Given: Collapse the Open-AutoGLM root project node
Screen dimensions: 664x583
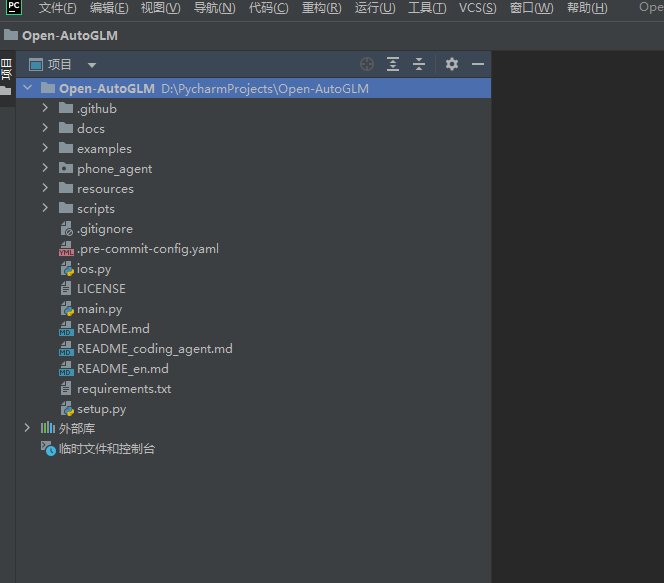Looking at the screenshot, I should 27,88.
